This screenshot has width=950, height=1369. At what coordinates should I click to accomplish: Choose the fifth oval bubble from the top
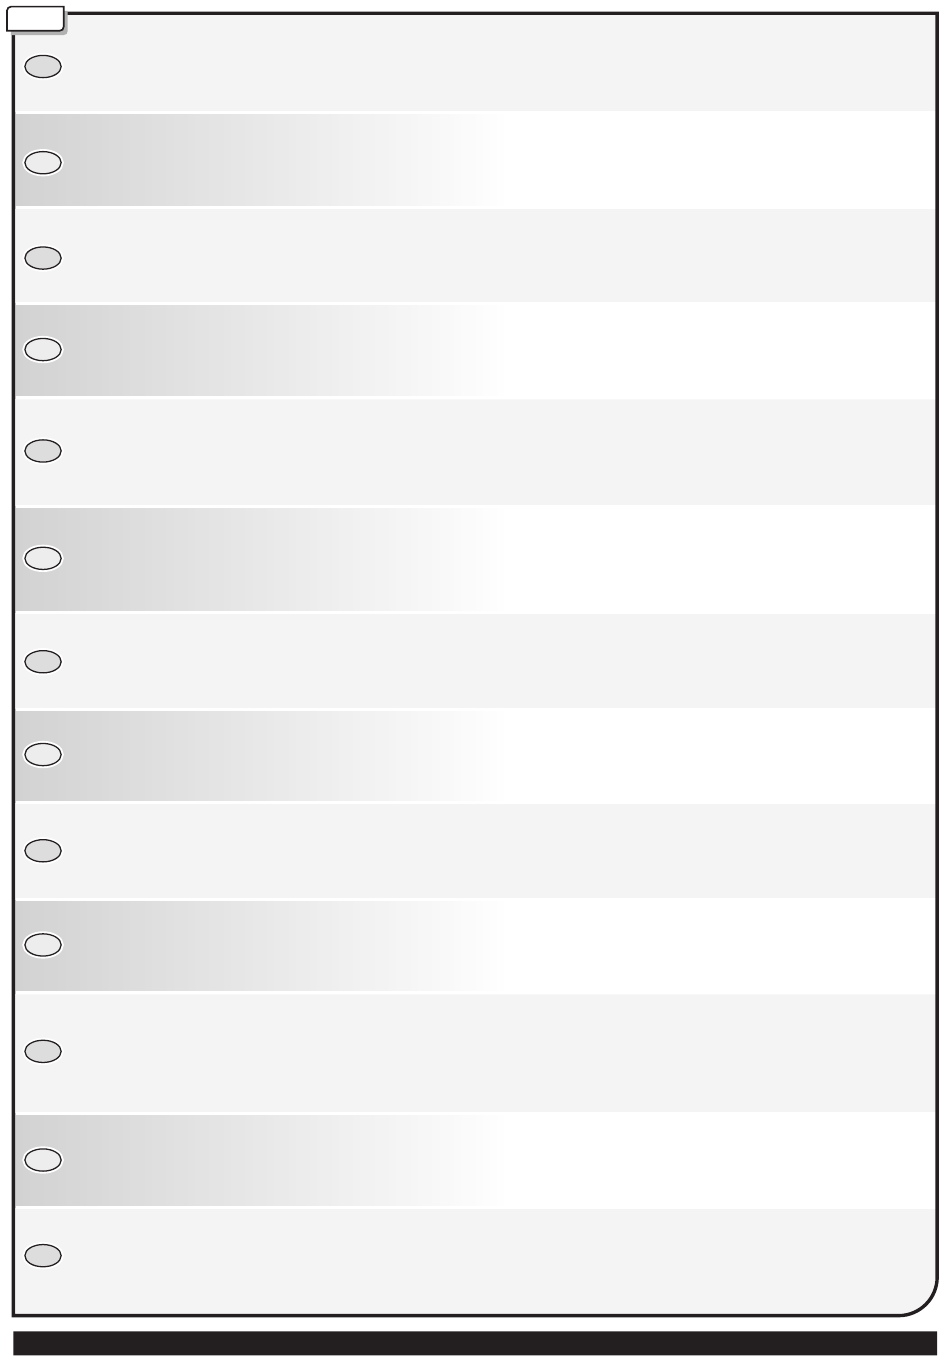click(43, 451)
